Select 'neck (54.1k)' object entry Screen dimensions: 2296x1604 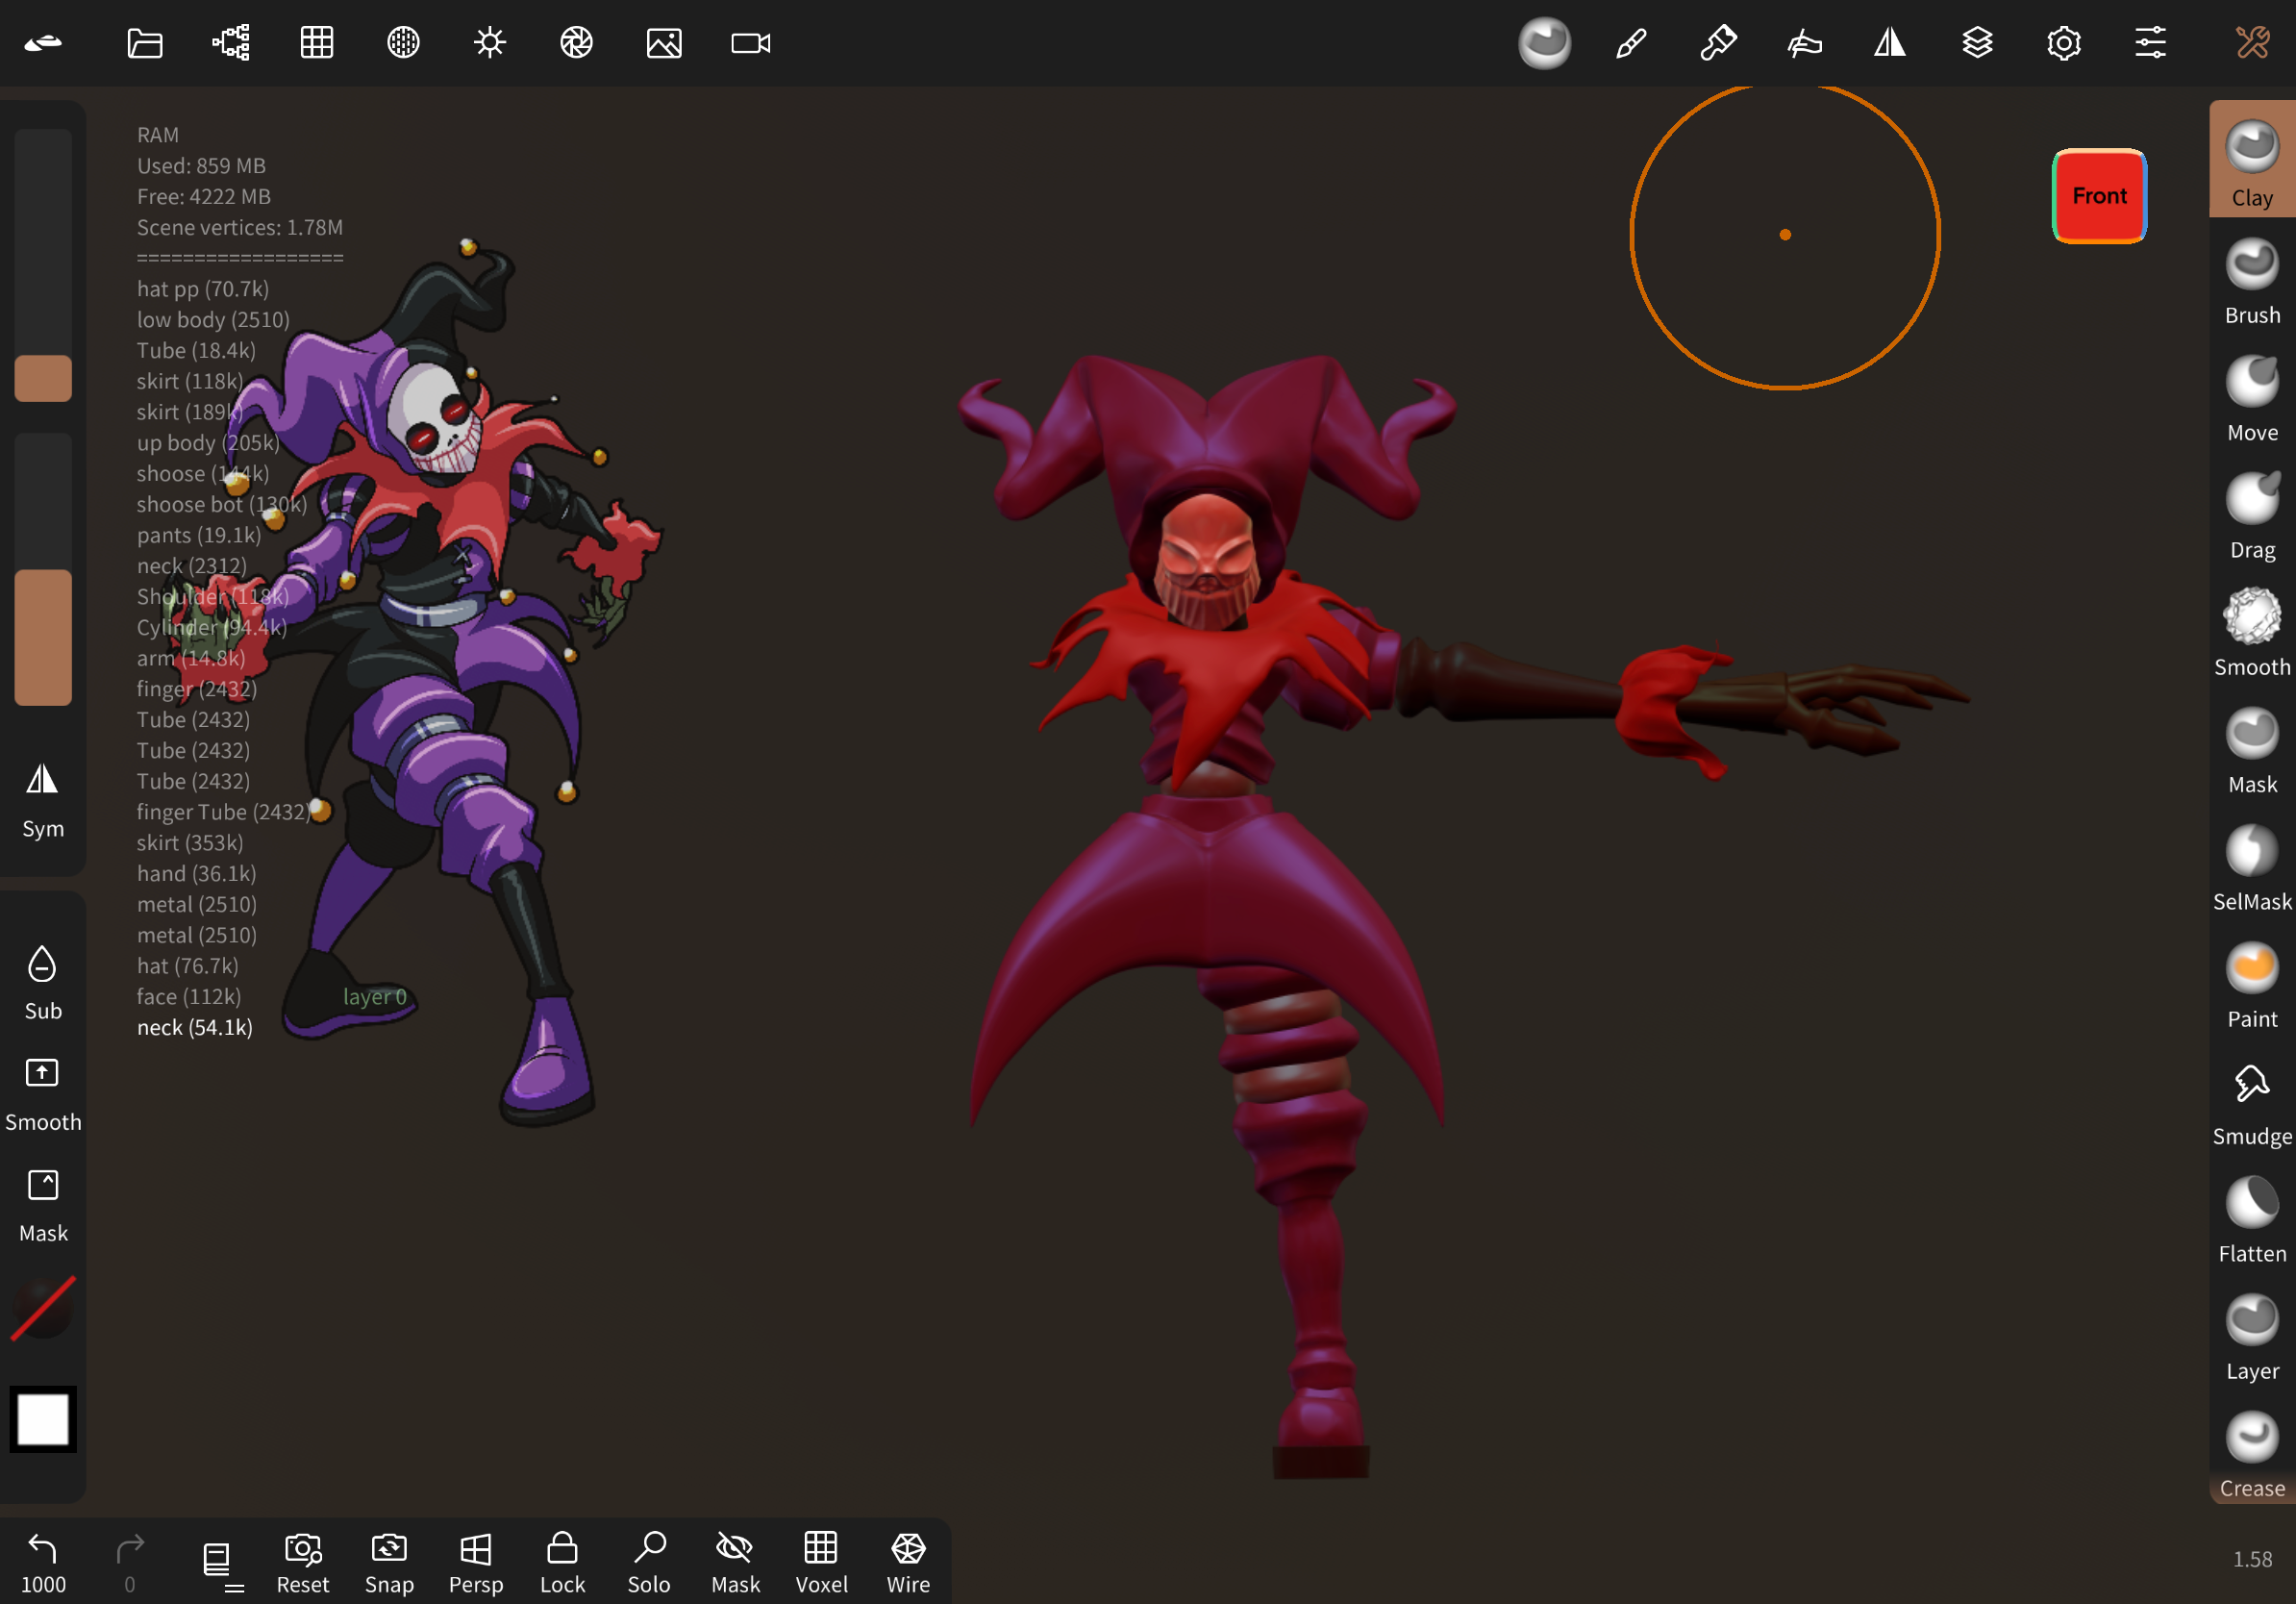tap(195, 1028)
